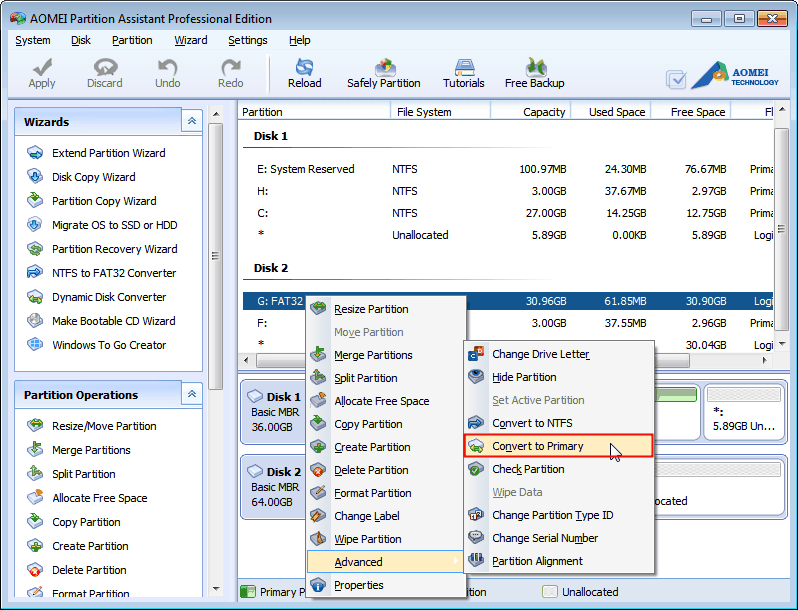798x610 pixels.
Task: Select Convert to NTFS in submenu
Action: (x=558, y=423)
